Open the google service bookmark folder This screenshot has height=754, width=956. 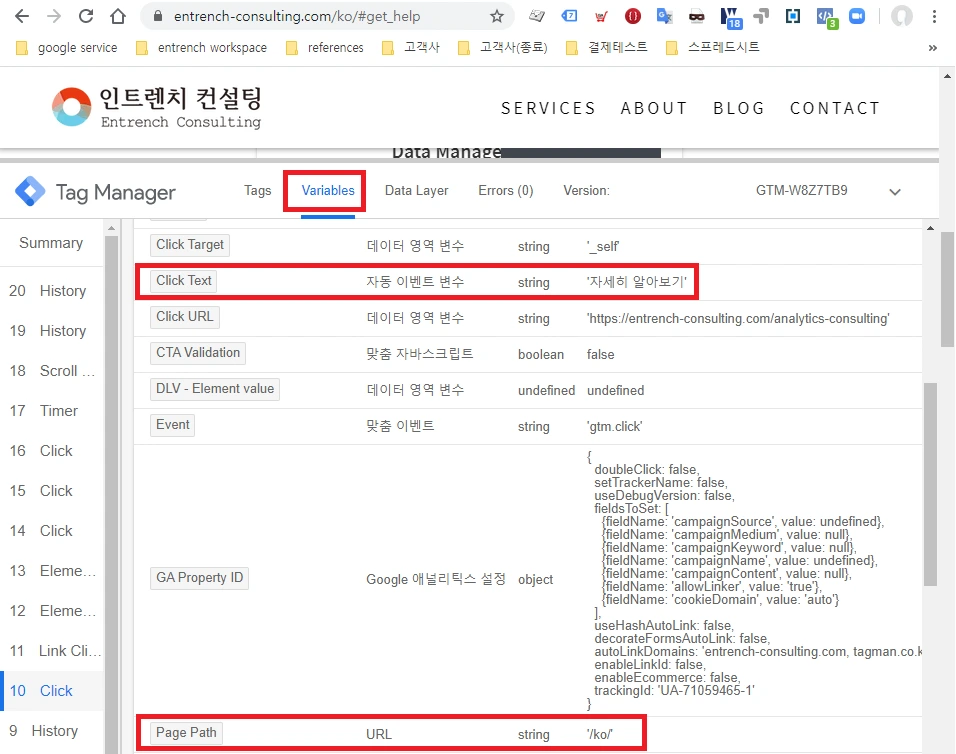[x=66, y=48]
